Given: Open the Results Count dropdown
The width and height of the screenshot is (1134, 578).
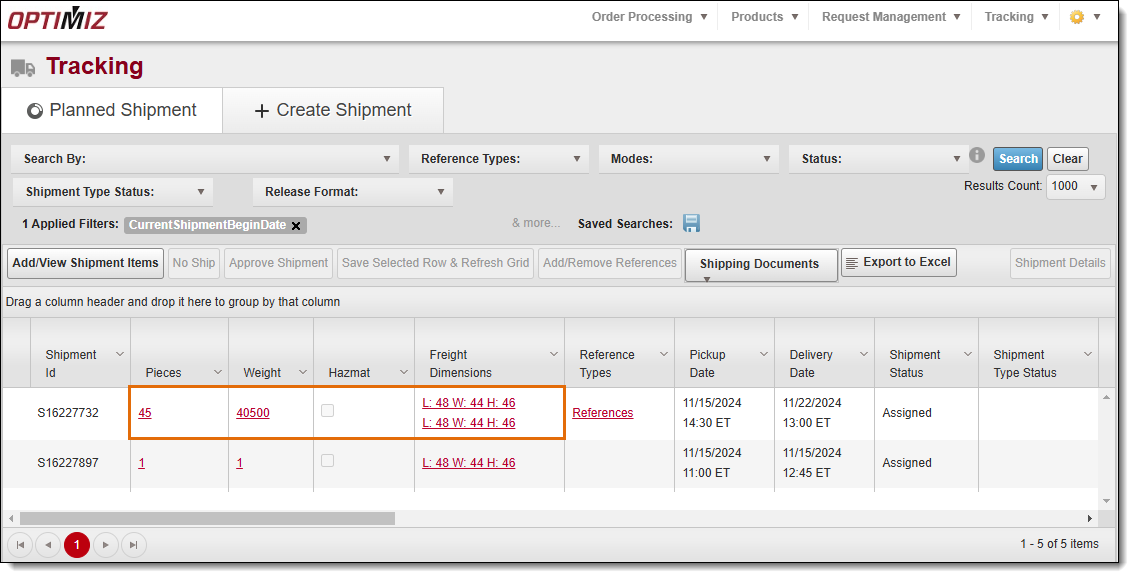Looking at the screenshot, I should (1075, 187).
